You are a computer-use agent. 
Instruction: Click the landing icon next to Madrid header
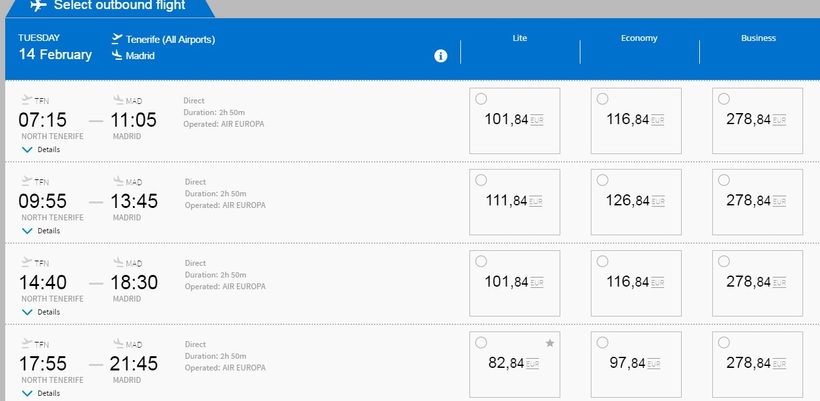117,55
